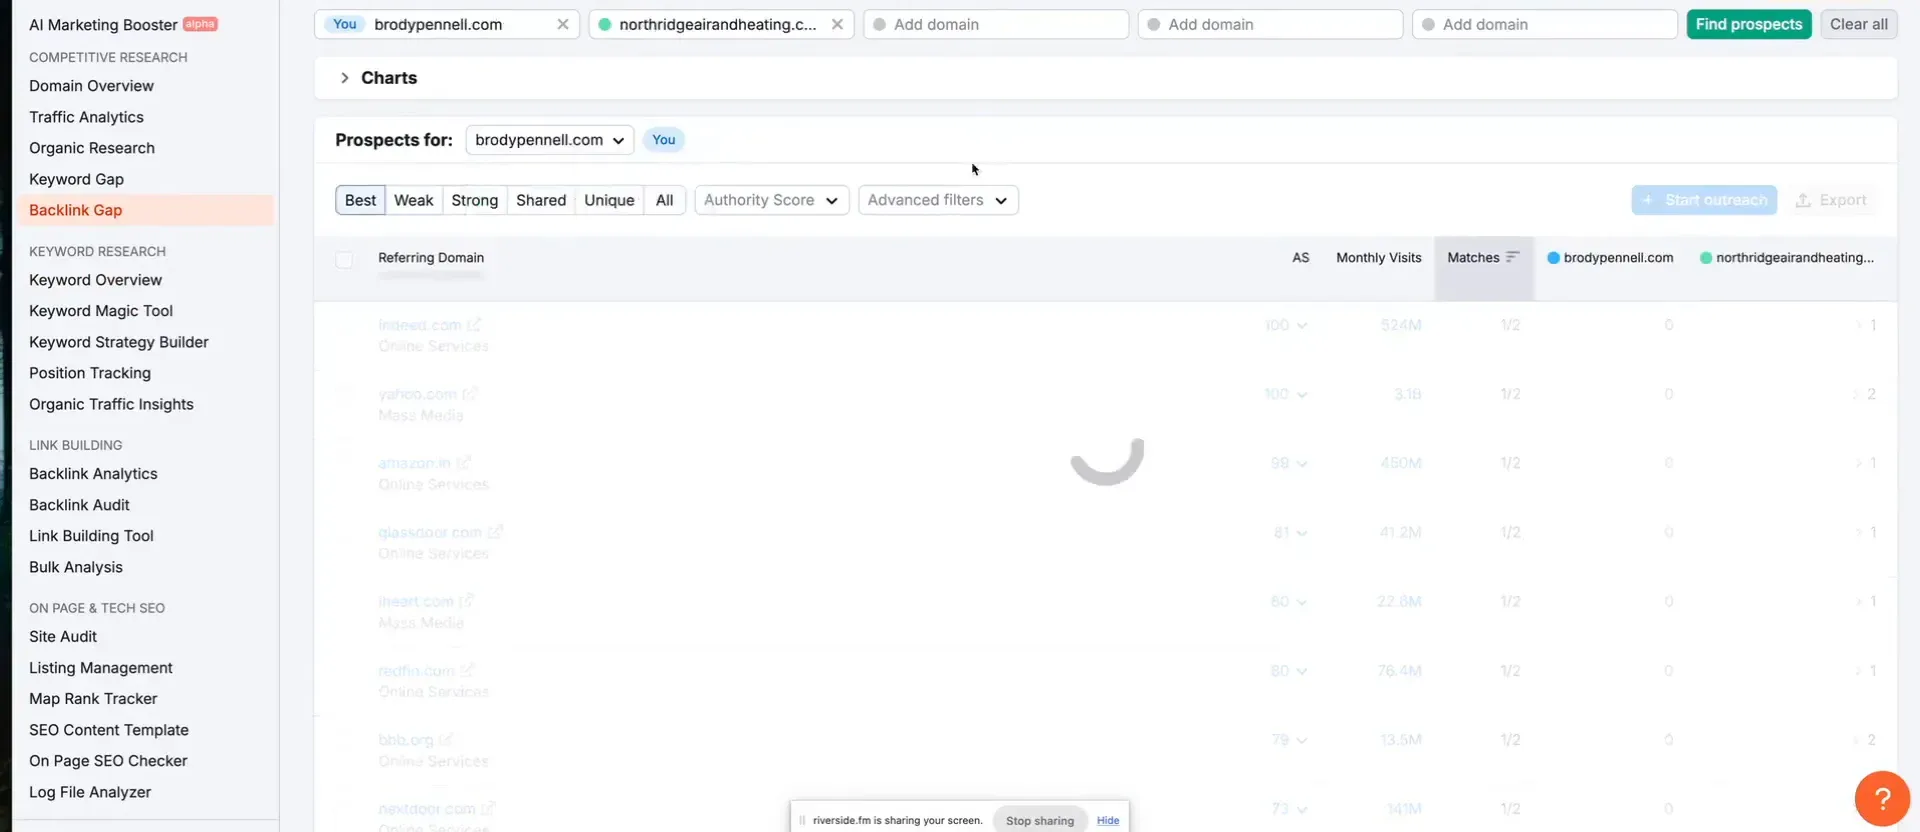The width and height of the screenshot is (1920, 832).
Task: Open Keyword Strategy Builder in sidebar
Action: 119,342
